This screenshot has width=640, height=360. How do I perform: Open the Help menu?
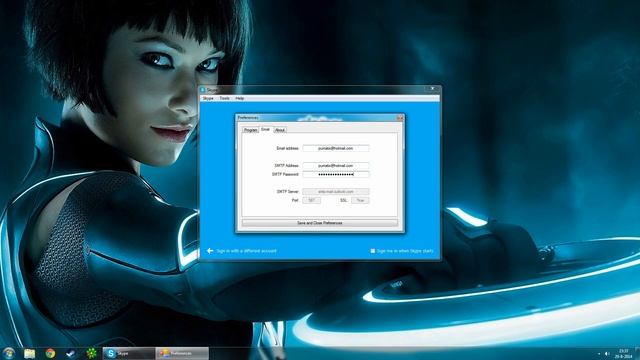point(240,98)
